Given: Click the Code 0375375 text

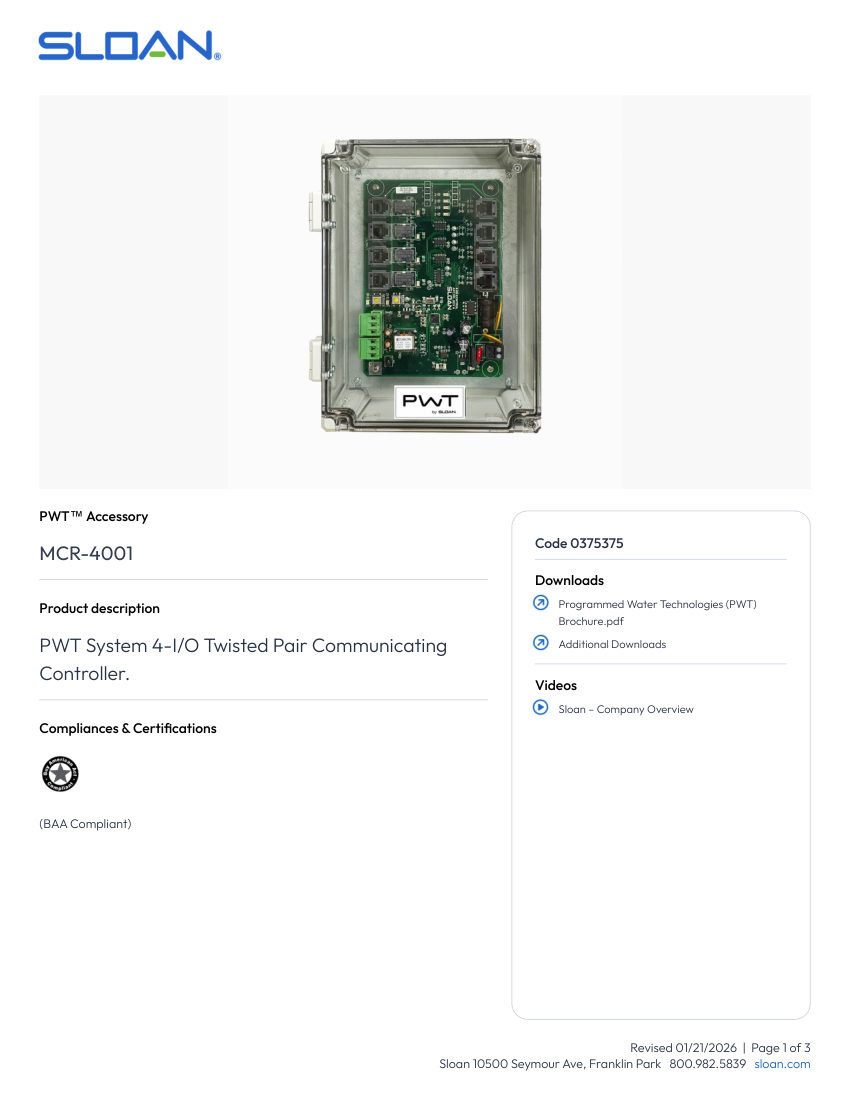Looking at the screenshot, I should pyautogui.click(x=579, y=543).
